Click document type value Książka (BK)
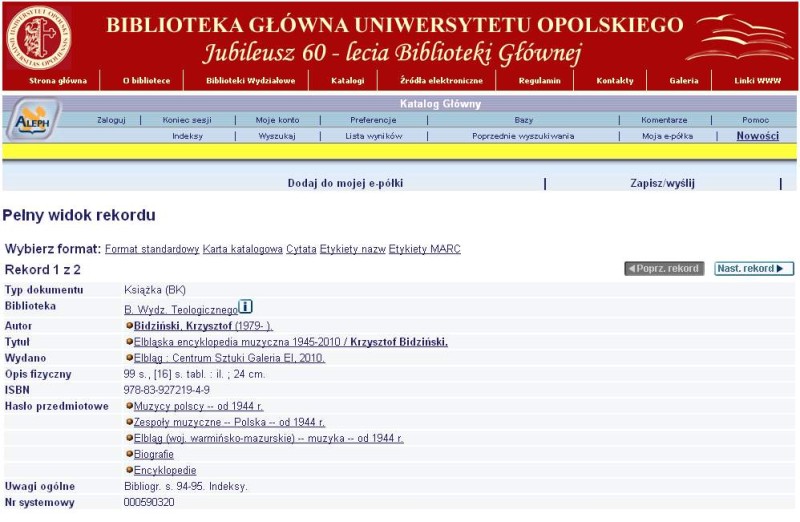Image resolution: width=800 pixels, height=522 pixels. tap(155, 290)
